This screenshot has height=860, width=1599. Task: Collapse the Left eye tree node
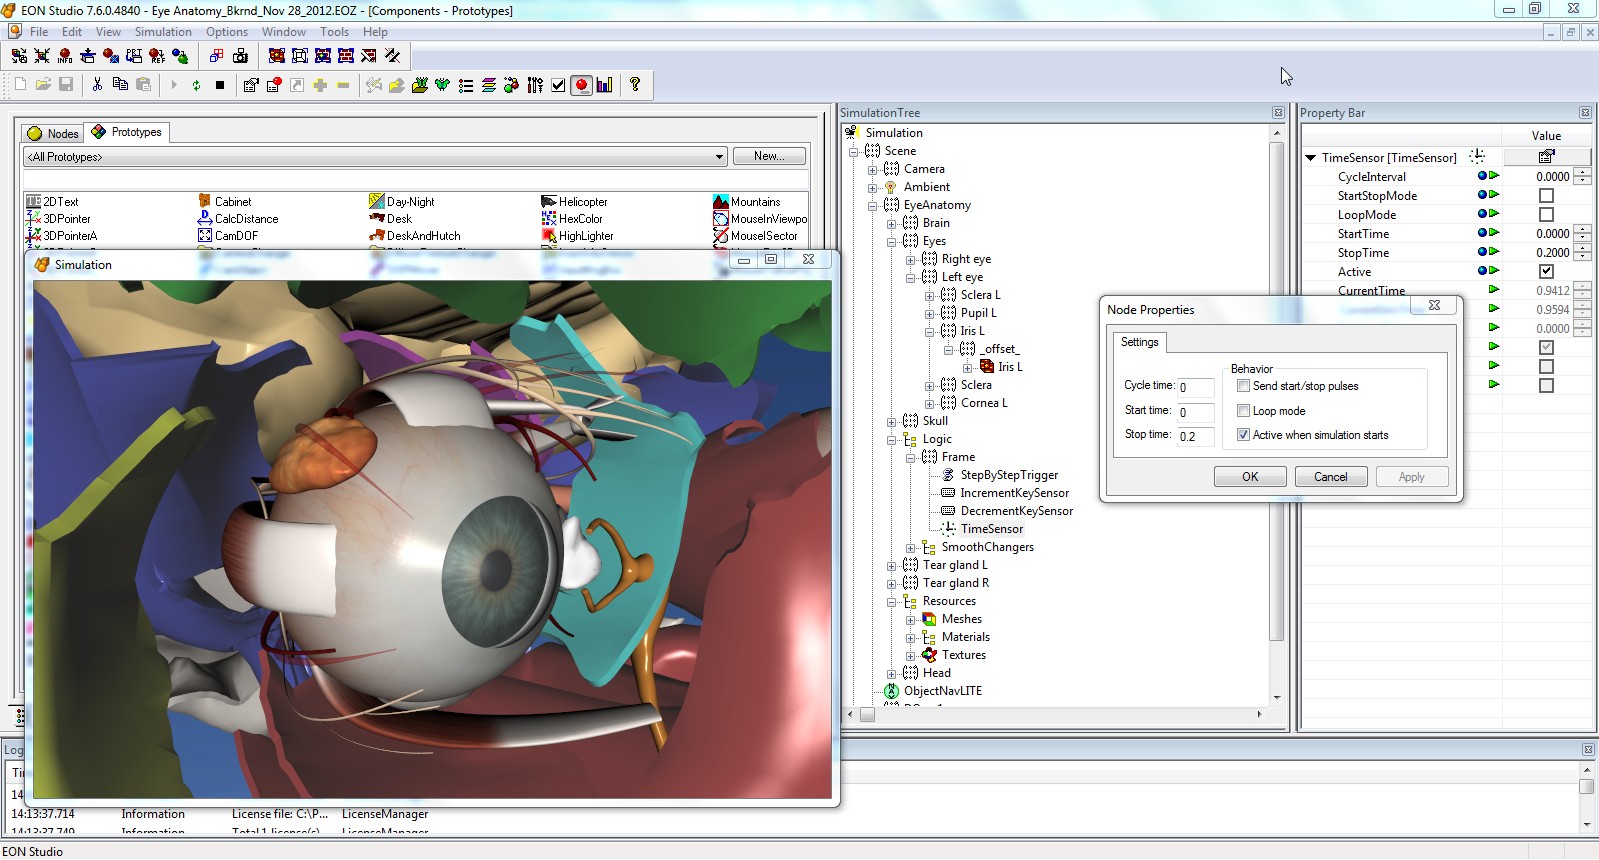pos(910,277)
